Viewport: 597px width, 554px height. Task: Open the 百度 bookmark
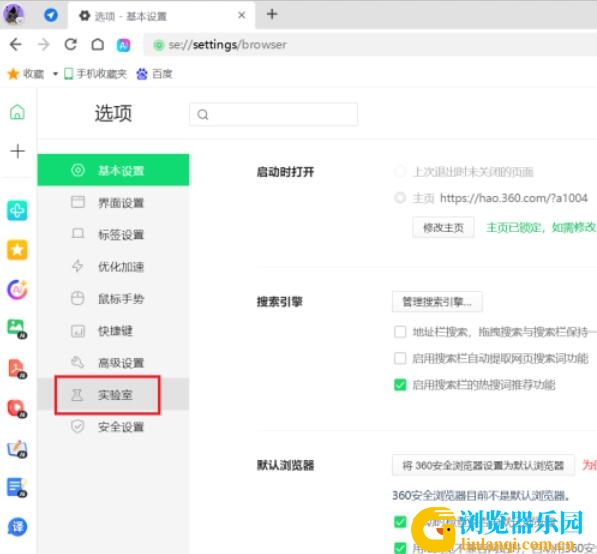154,74
